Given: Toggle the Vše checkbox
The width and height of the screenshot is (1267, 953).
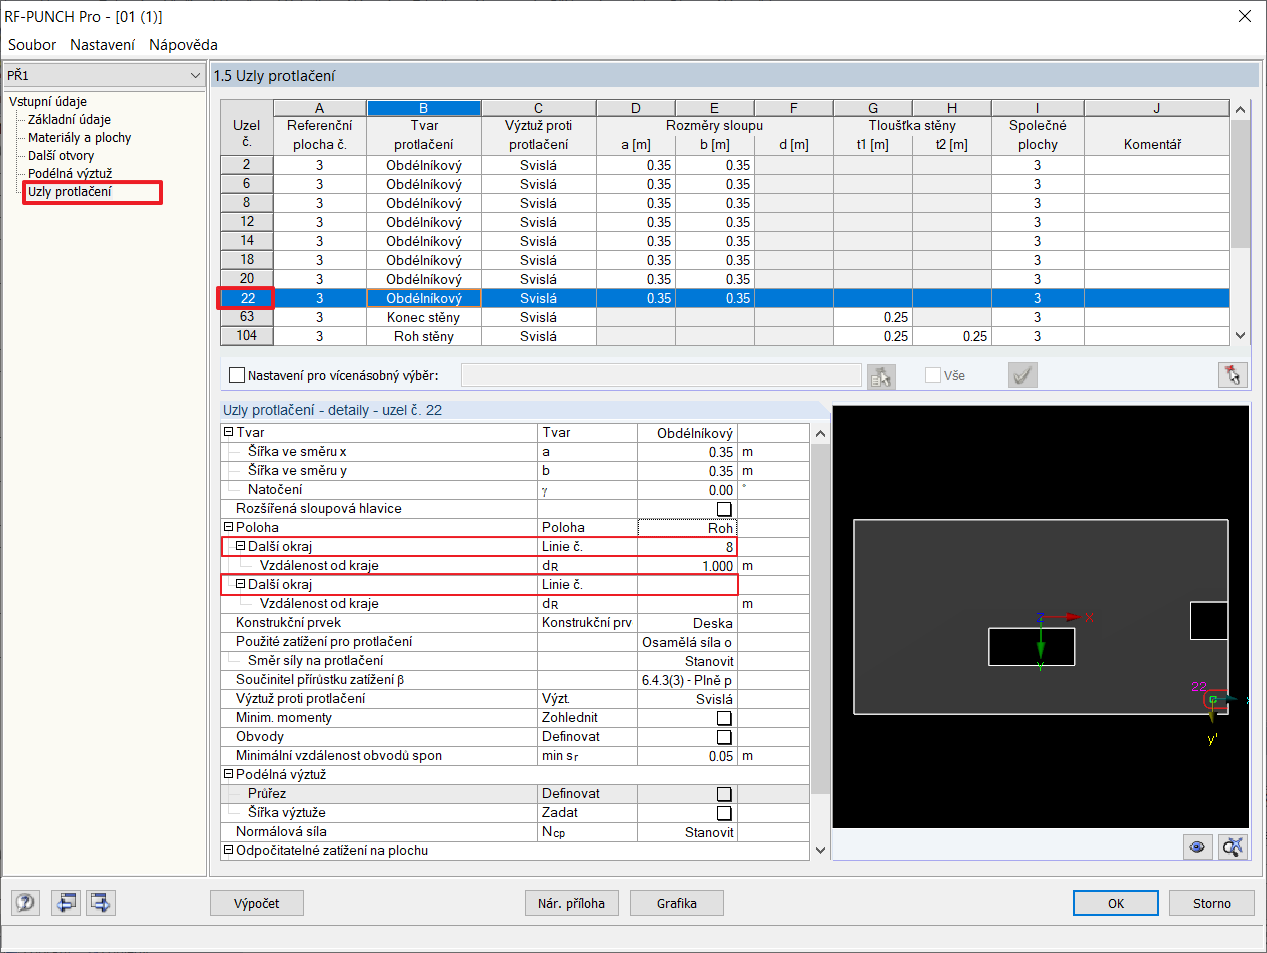Looking at the screenshot, I should (x=933, y=375).
